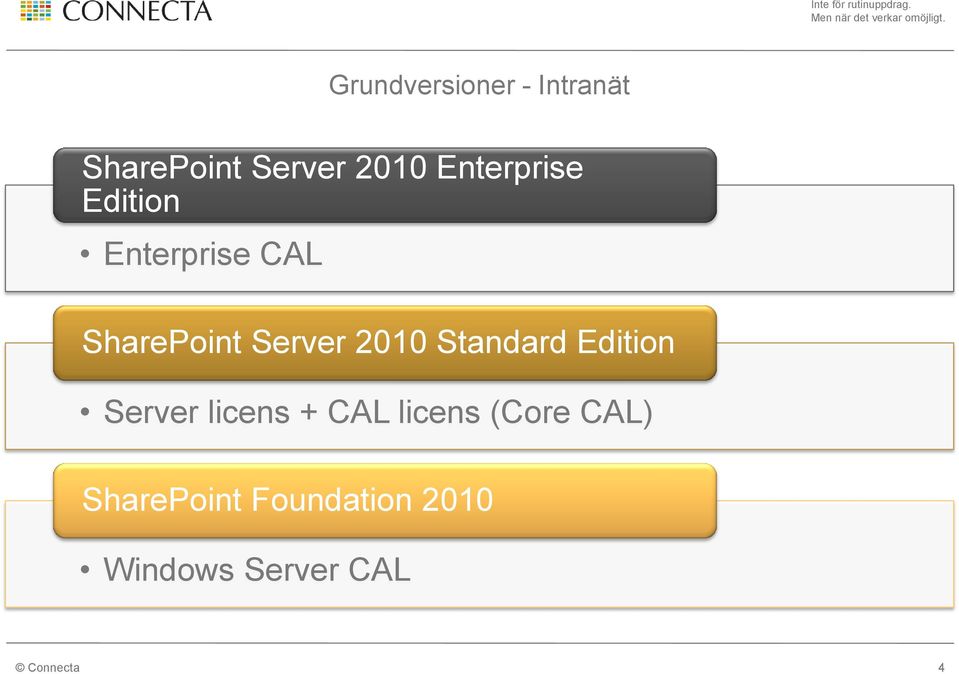Viewport: 959px width, 674px height.
Task: Select the 'Enterprise CAL' bullet text
Action: point(212,254)
